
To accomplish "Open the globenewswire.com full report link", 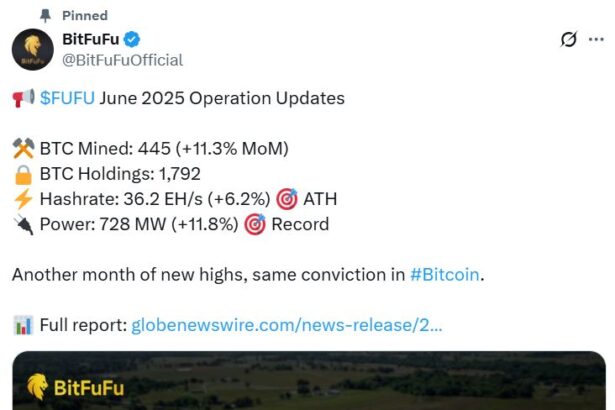I will [287, 325].
